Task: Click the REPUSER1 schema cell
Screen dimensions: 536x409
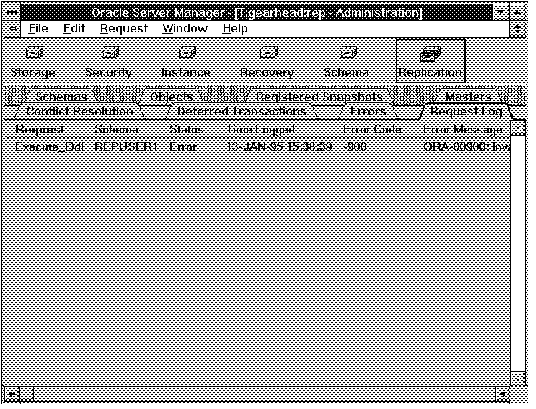Action: point(125,147)
